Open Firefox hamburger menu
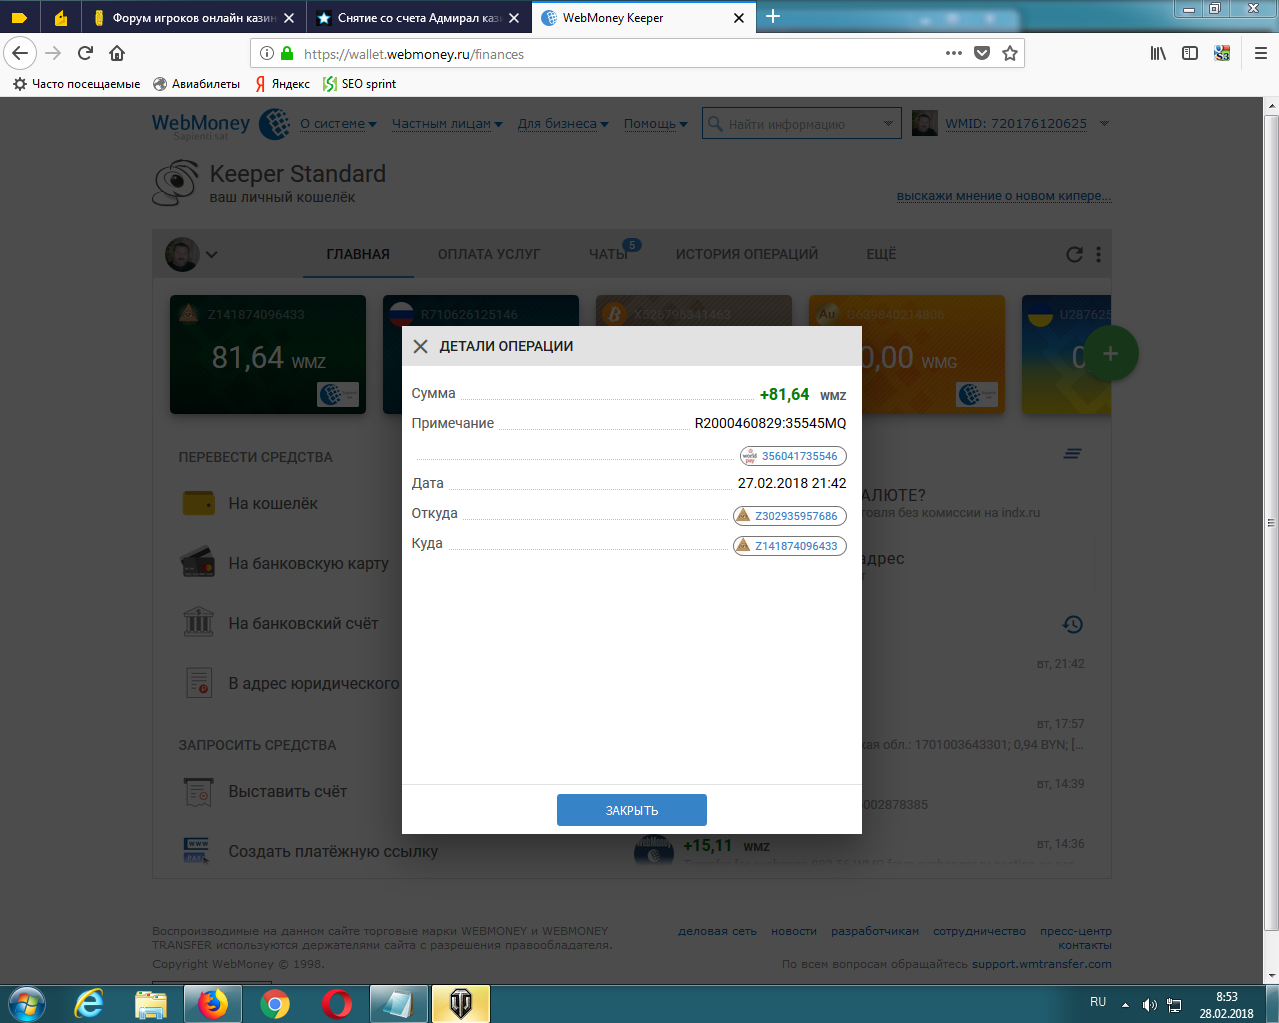The image size is (1279, 1023). (x=1261, y=53)
